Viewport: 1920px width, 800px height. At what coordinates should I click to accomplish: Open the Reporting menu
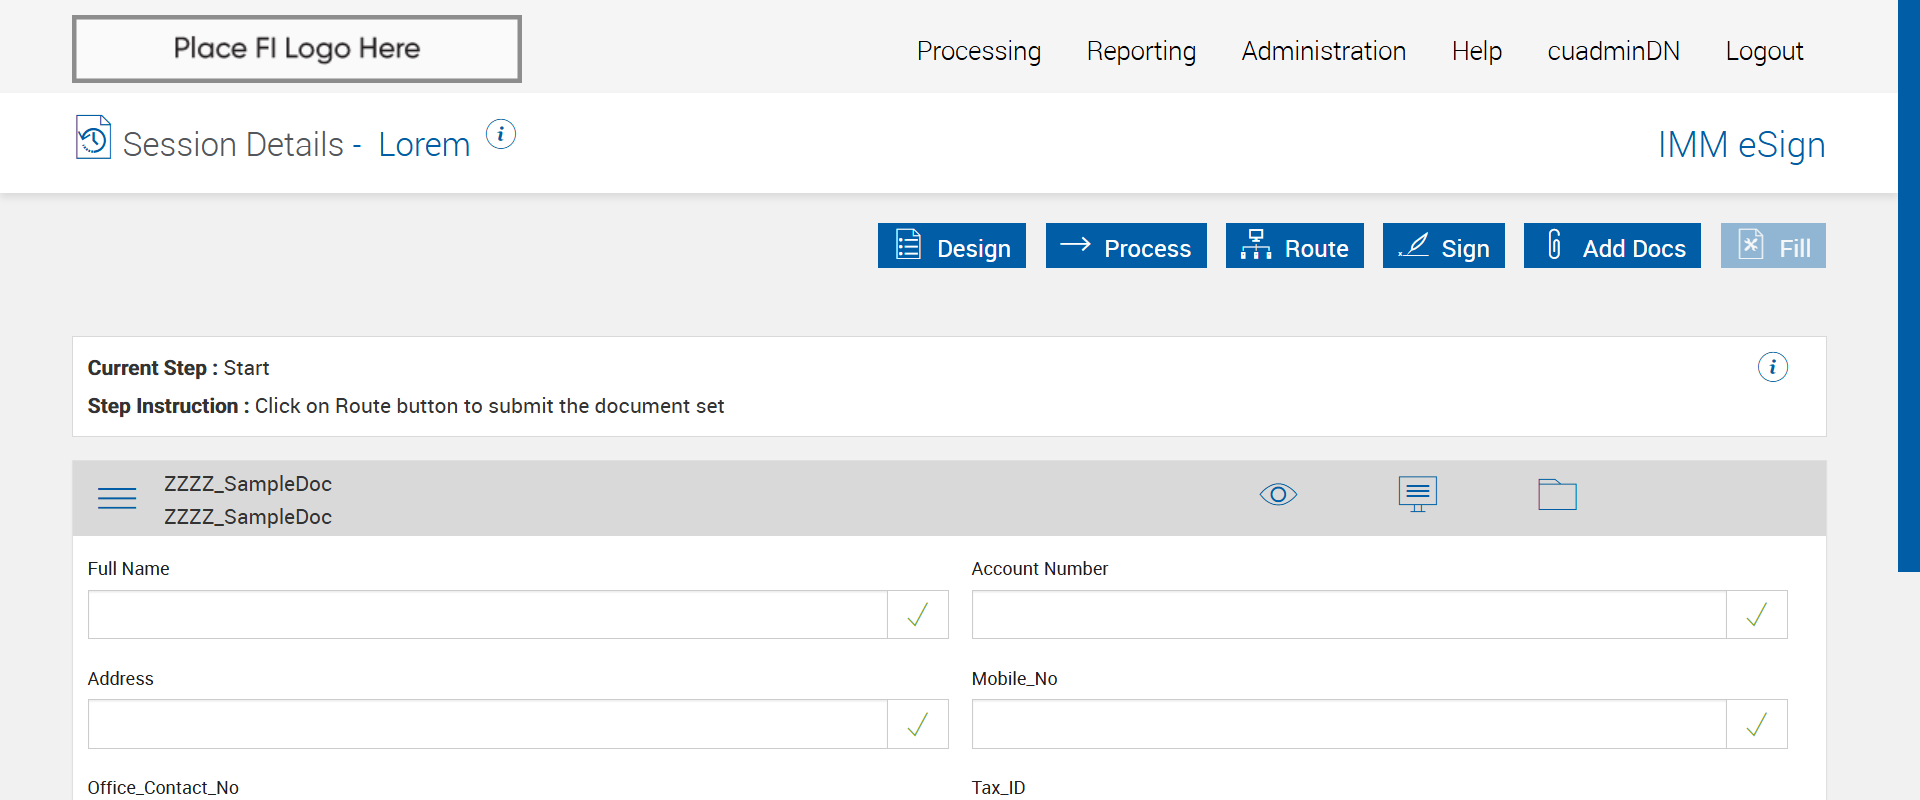pos(1141,51)
